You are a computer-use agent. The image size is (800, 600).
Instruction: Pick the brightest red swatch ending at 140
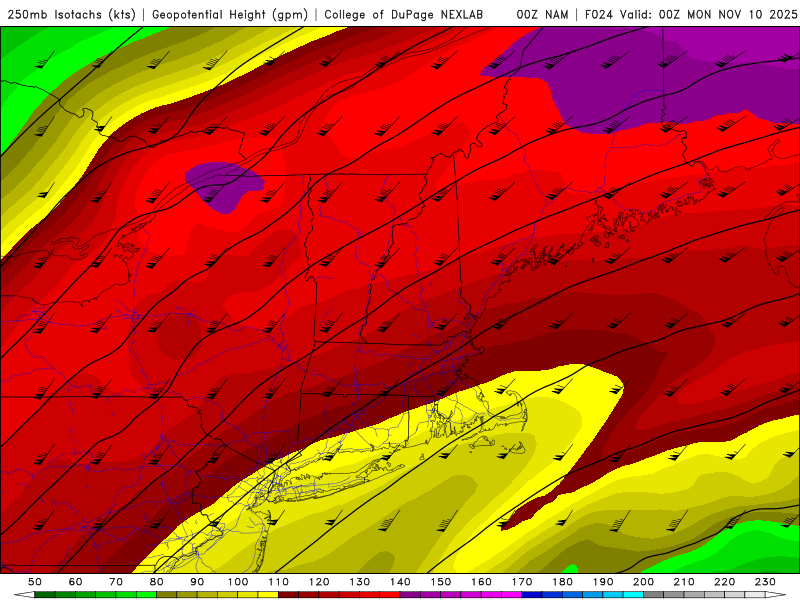click(390, 595)
